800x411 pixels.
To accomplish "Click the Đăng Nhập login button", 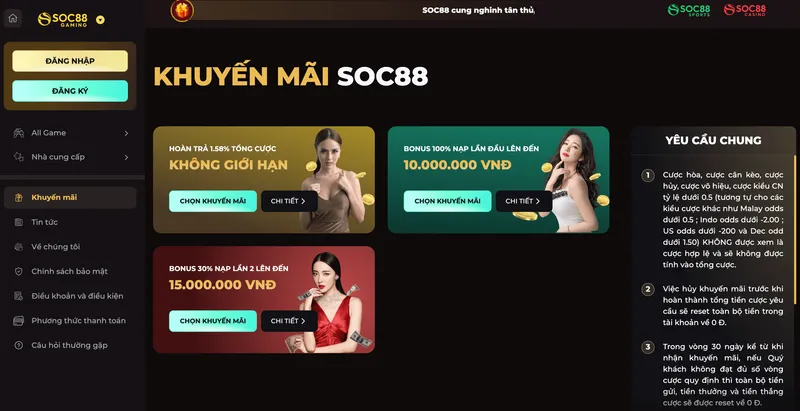I will [70, 61].
